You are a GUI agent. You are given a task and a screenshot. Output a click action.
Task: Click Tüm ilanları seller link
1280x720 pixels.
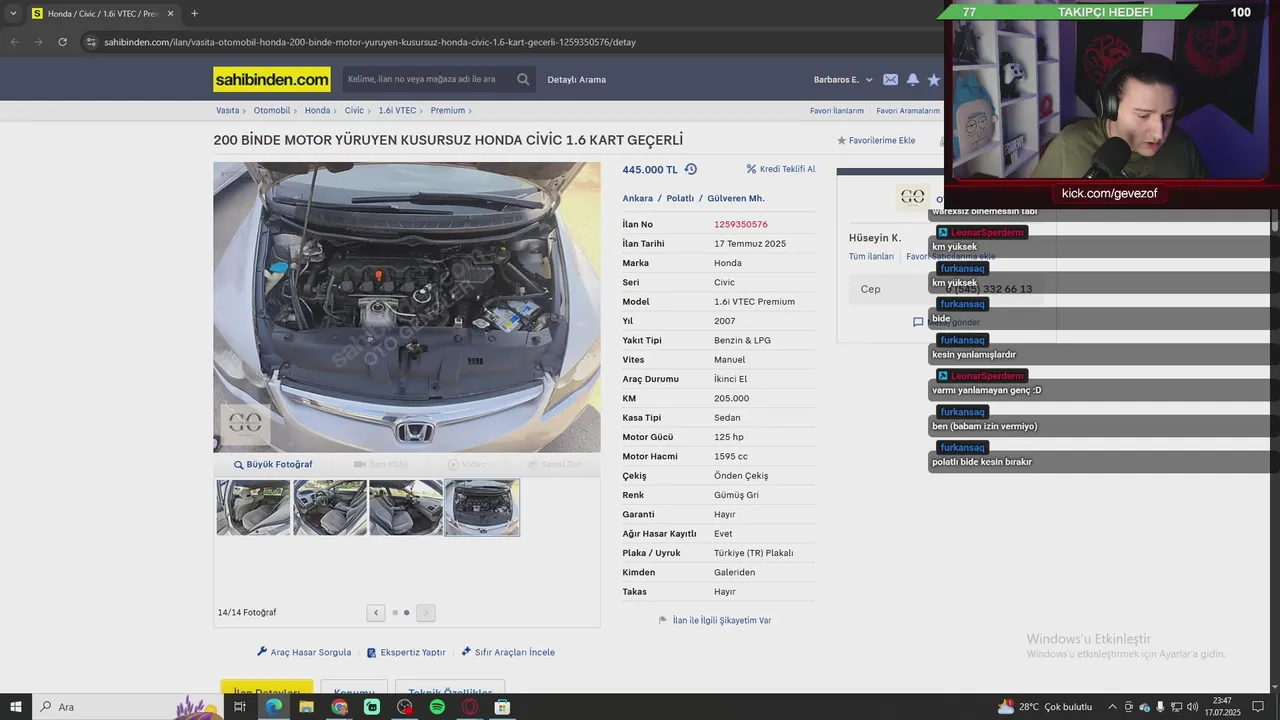(871, 257)
